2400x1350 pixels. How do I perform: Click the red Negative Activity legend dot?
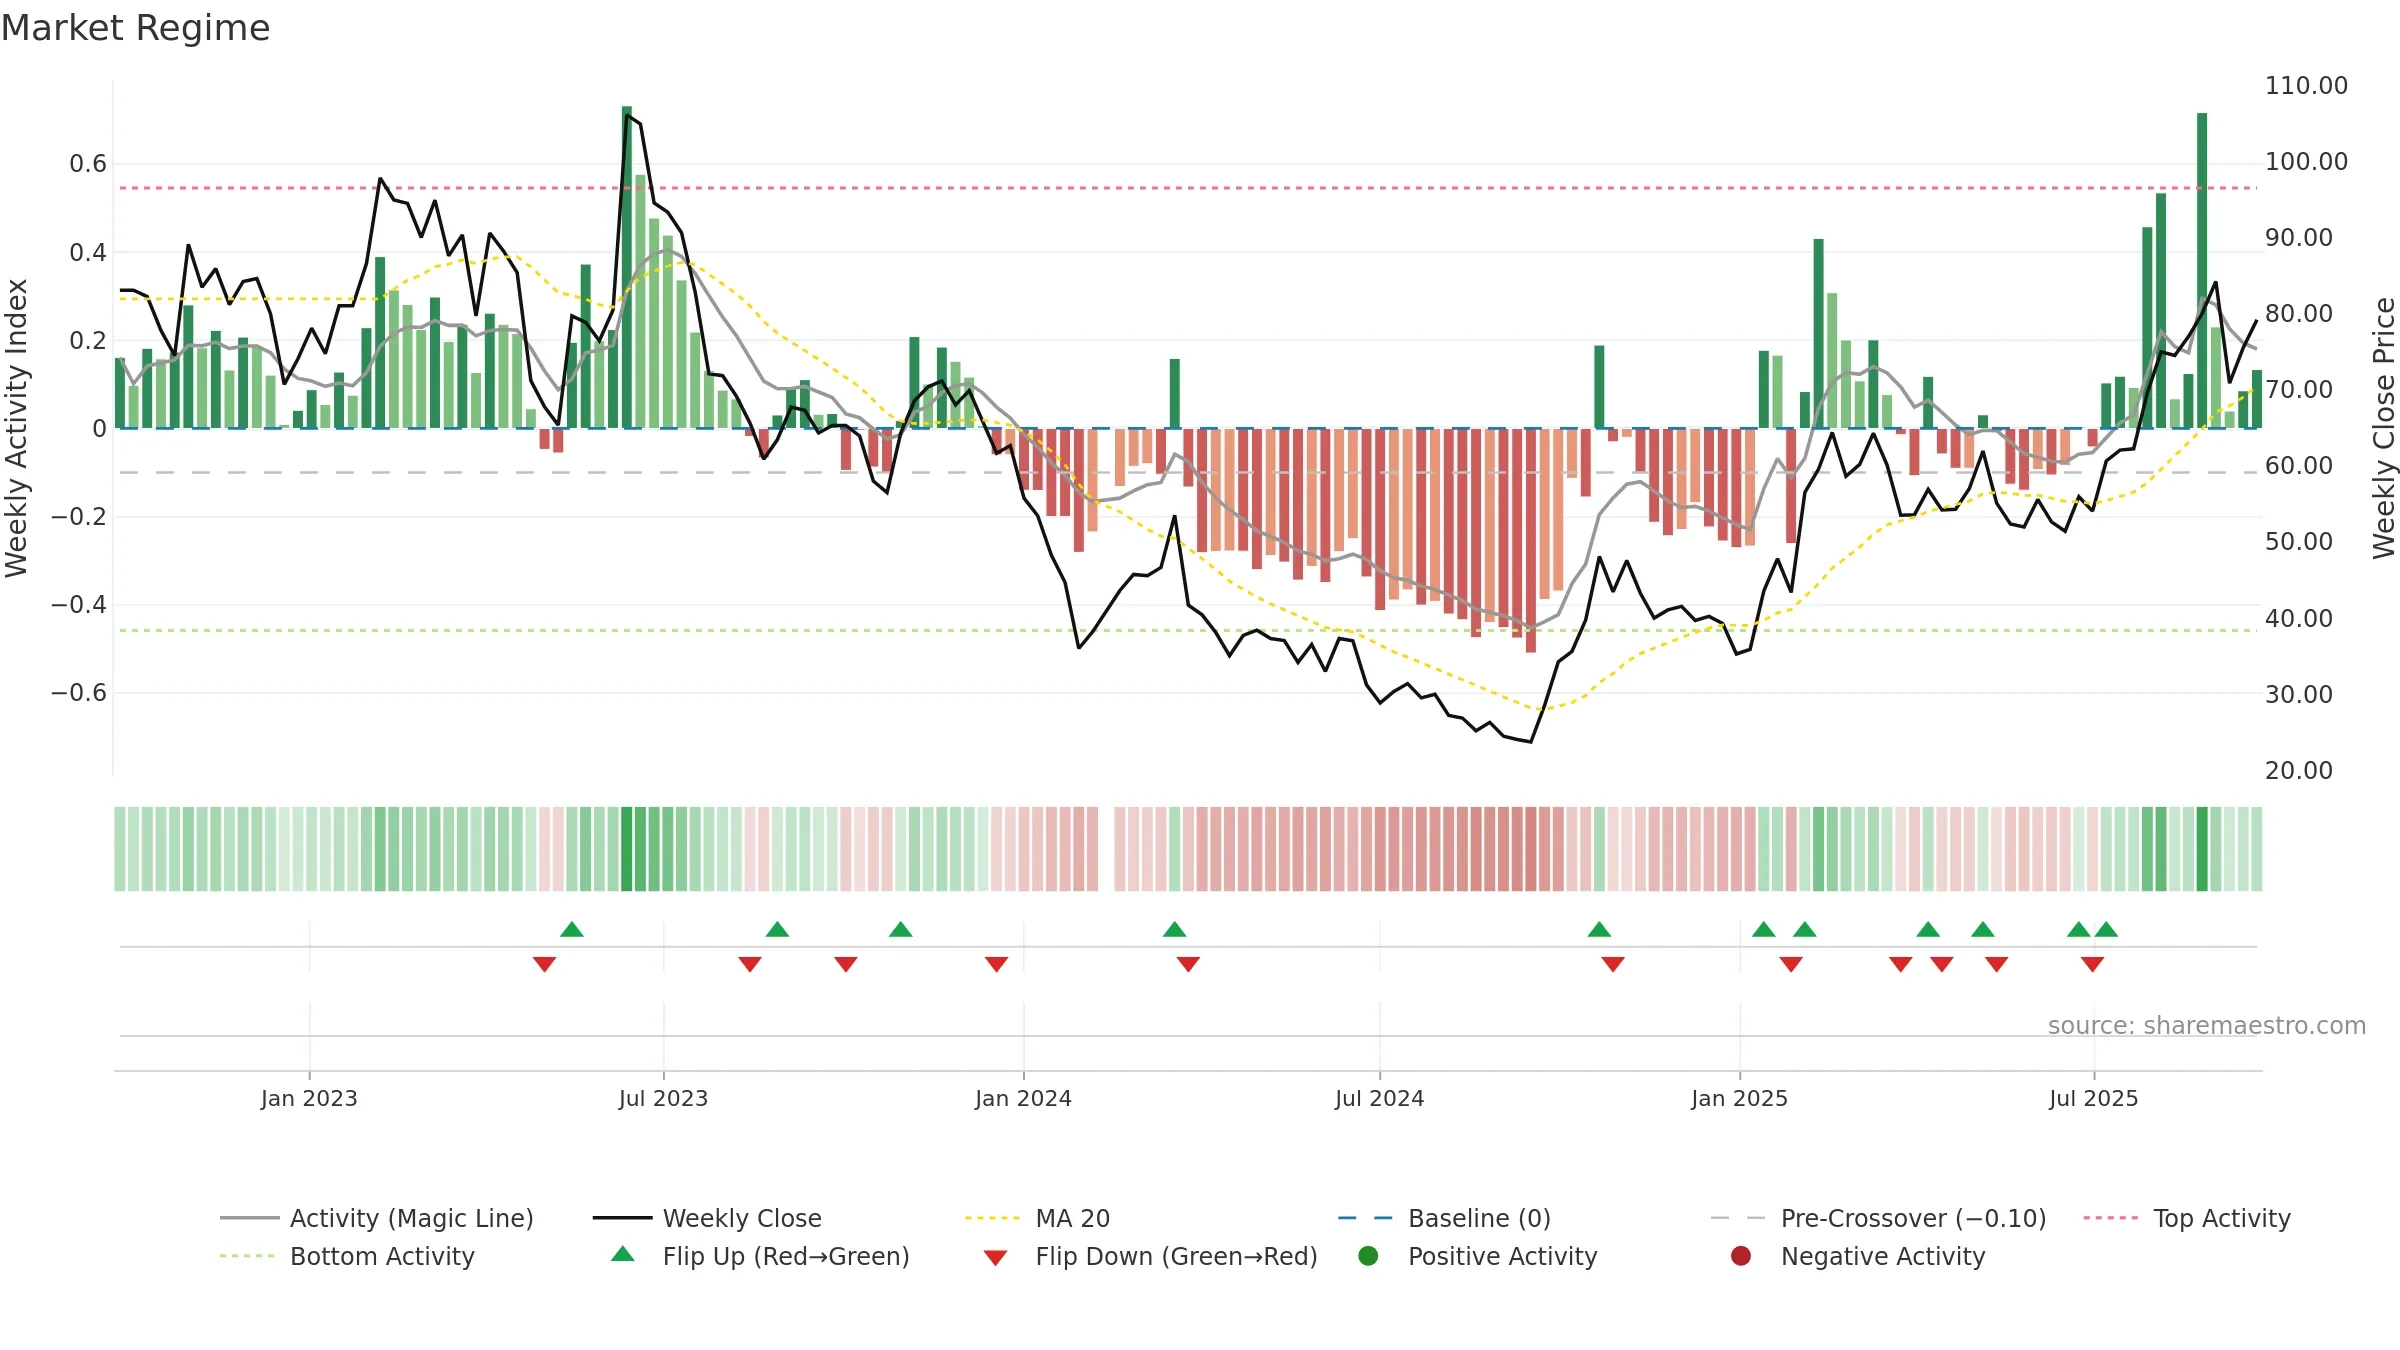[1741, 1255]
